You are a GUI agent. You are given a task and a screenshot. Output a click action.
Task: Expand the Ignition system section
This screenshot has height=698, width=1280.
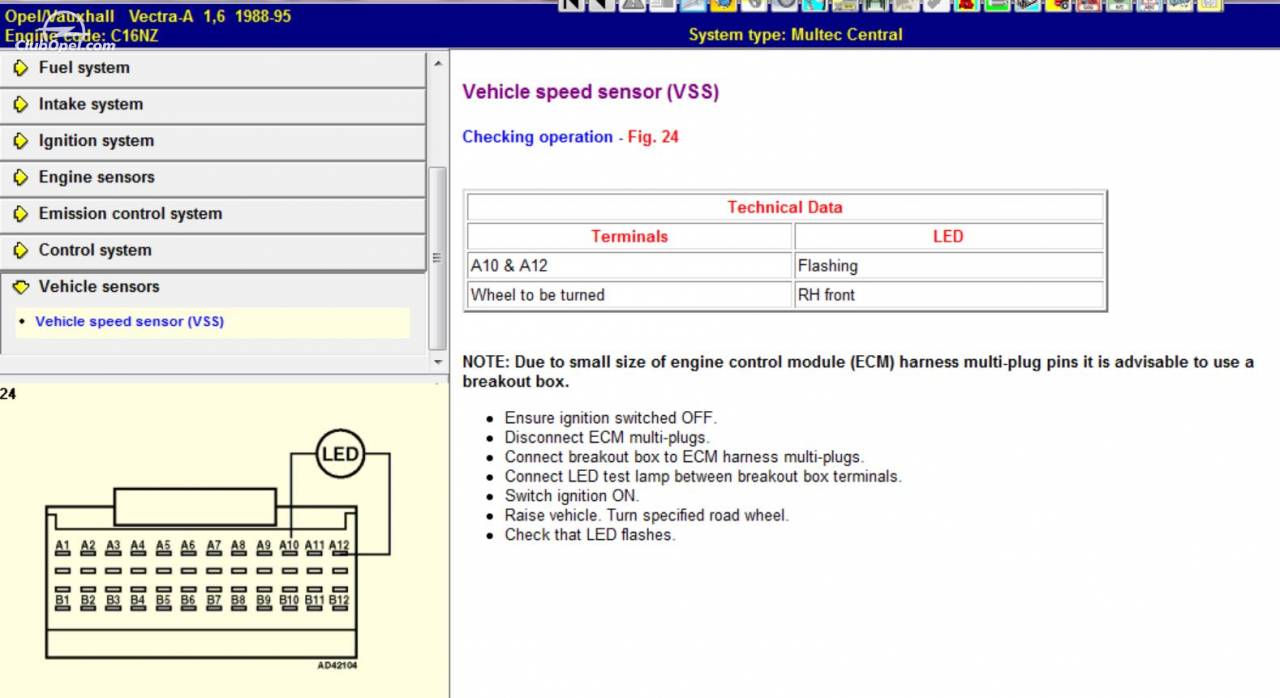pyautogui.click(x=212, y=141)
